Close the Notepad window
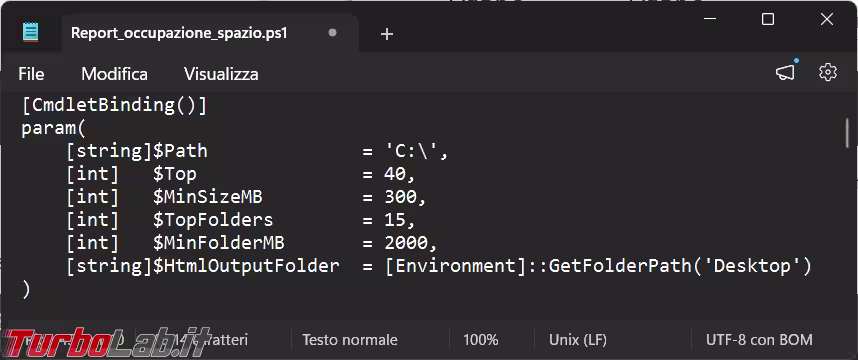Viewport: 858px width, 360px height. [827, 20]
